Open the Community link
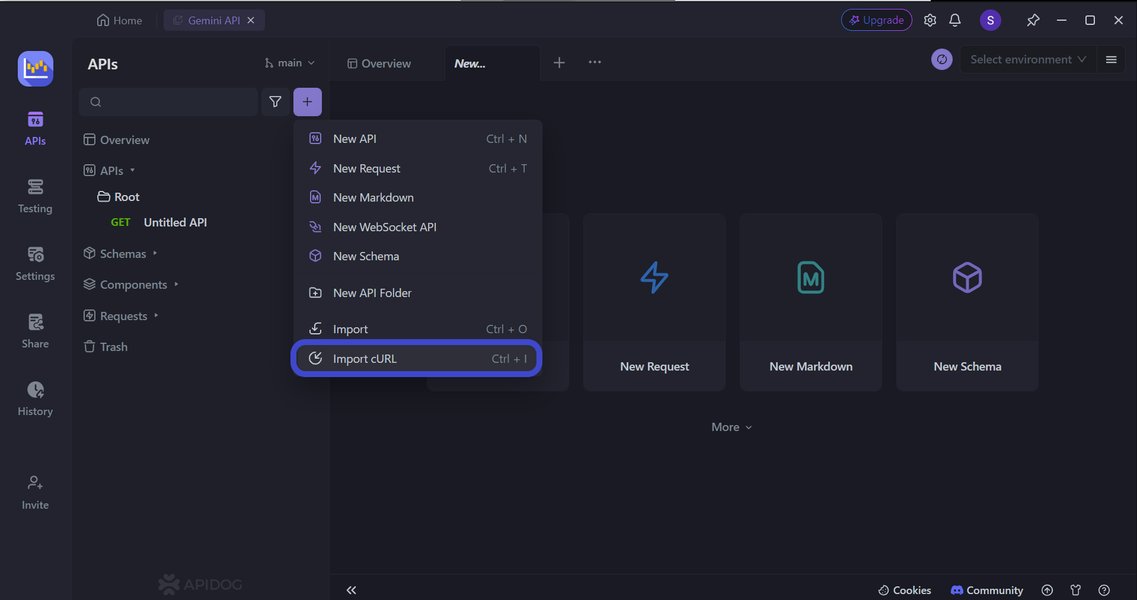 (x=986, y=590)
